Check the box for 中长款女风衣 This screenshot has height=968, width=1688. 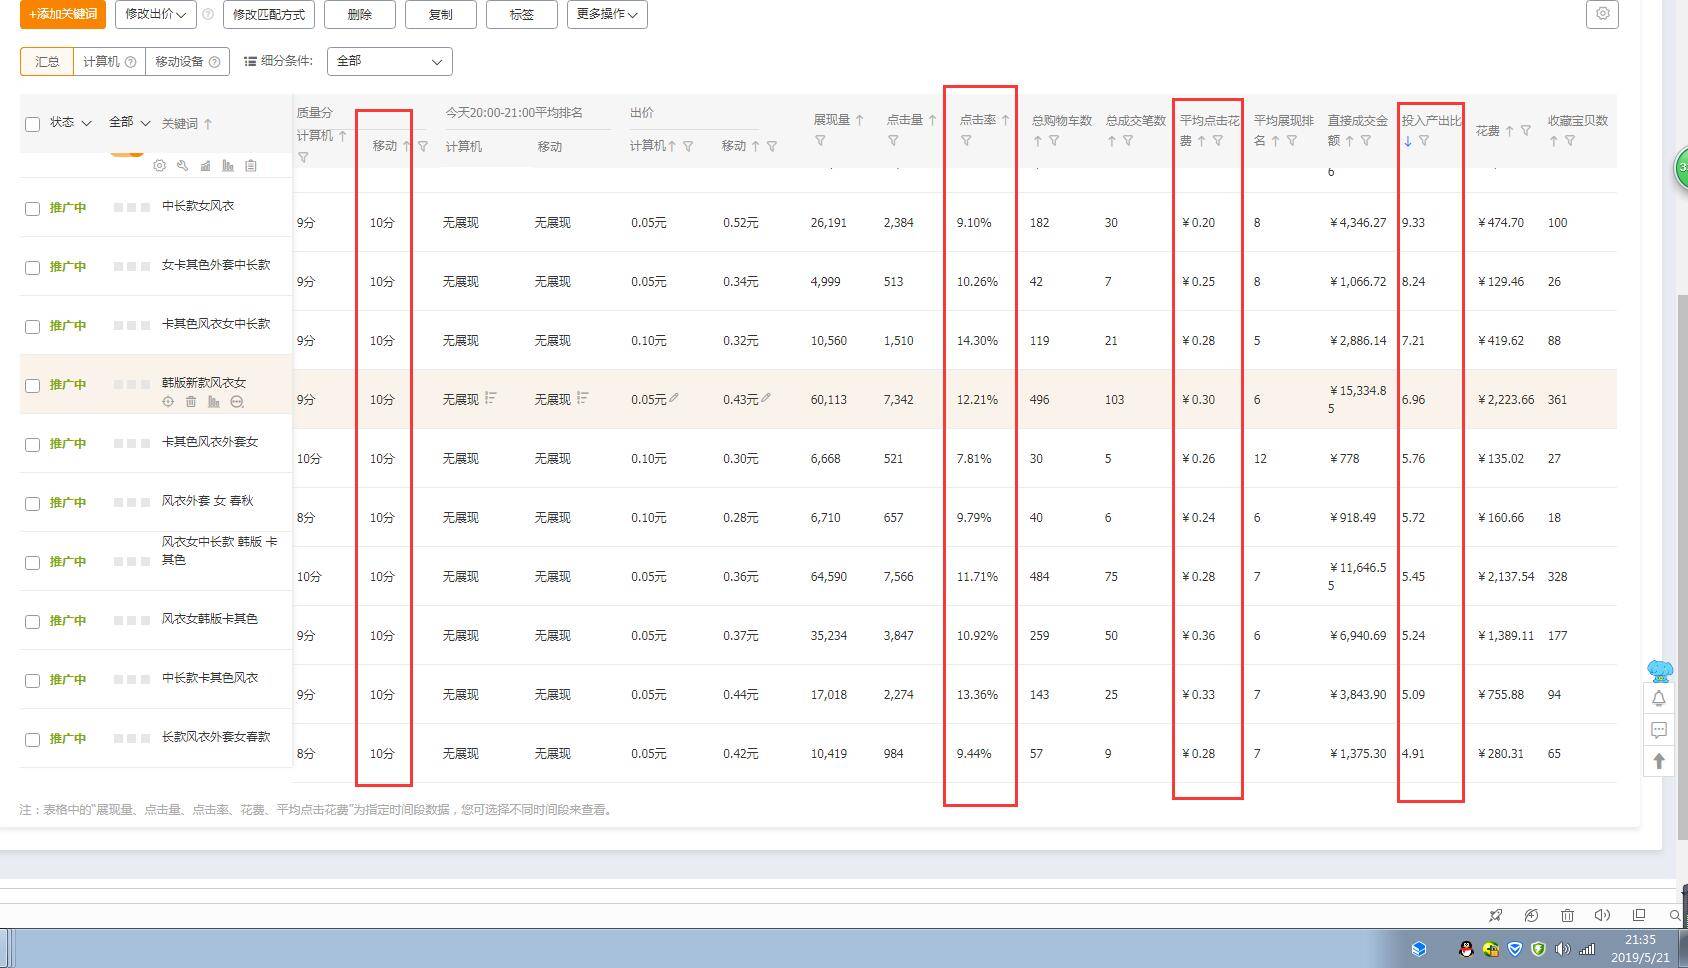(32, 208)
